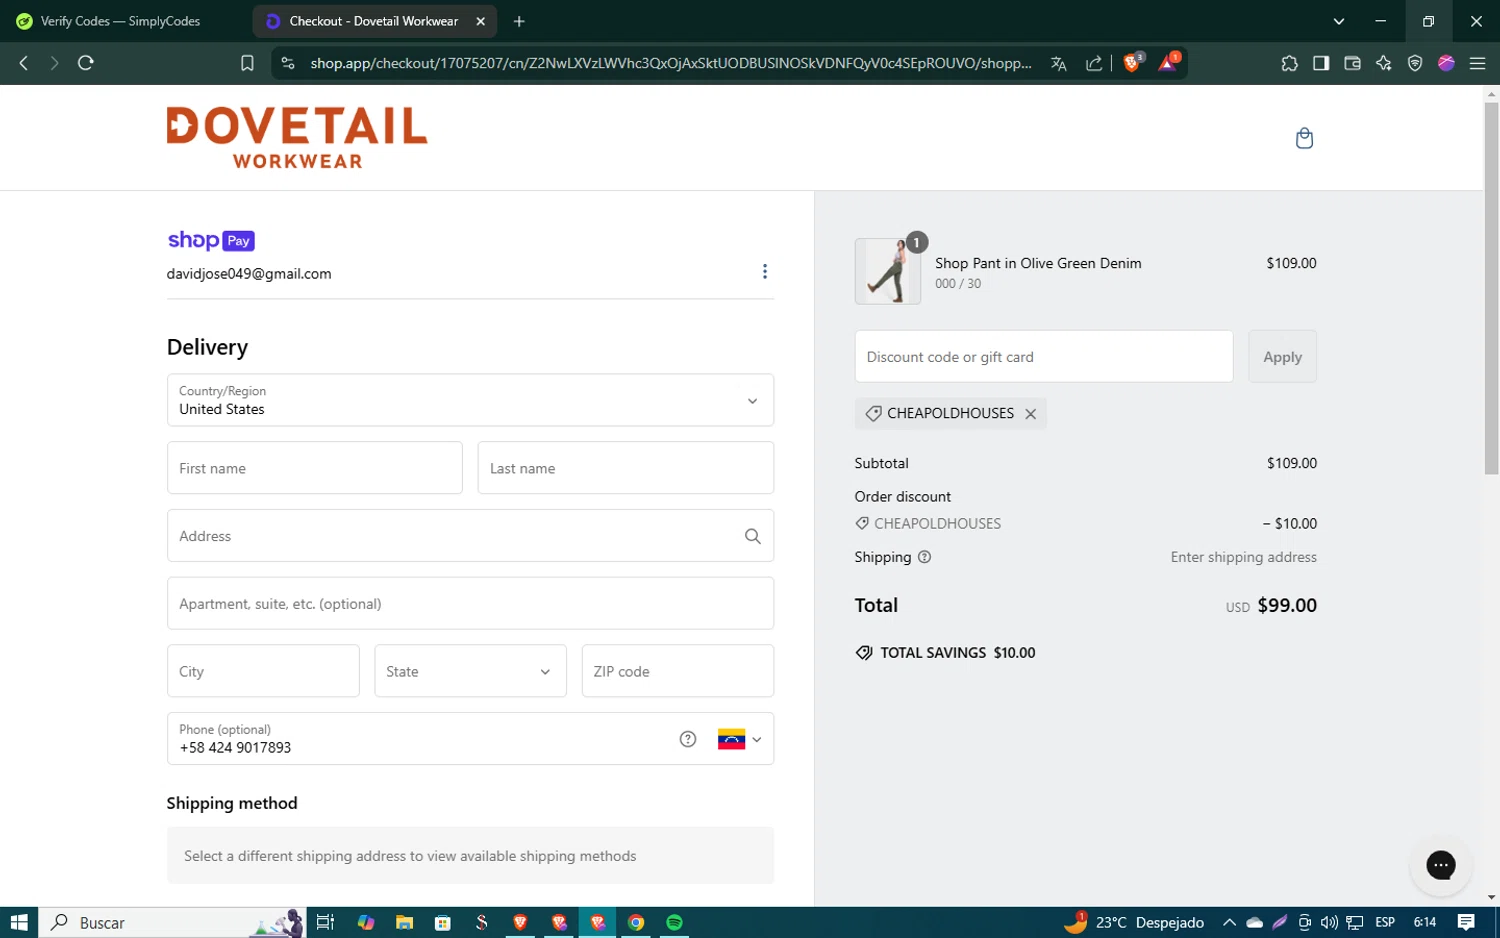Image resolution: width=1500 pixels, height=938 pixels.
Task: Click the Brave Shields lion icon
Action: coord(1132,63)
